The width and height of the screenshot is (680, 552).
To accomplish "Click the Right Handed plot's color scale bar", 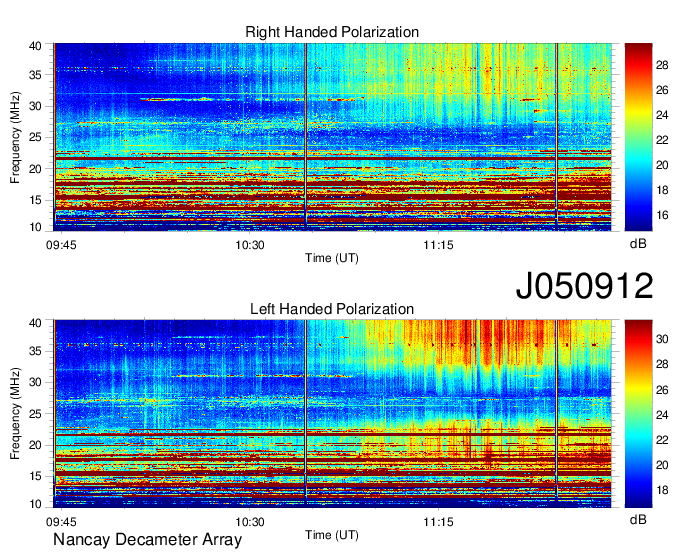I will (638, 137).
